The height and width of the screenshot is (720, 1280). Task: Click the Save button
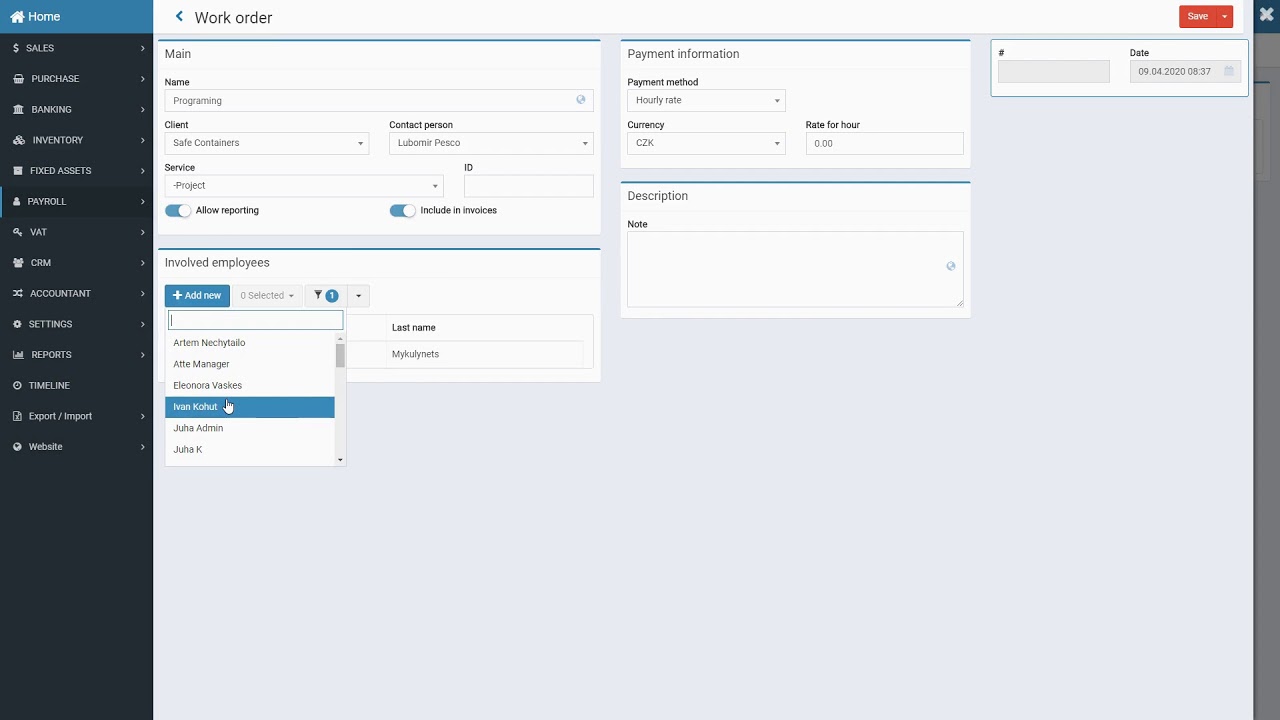click(x=1198, y=17)
